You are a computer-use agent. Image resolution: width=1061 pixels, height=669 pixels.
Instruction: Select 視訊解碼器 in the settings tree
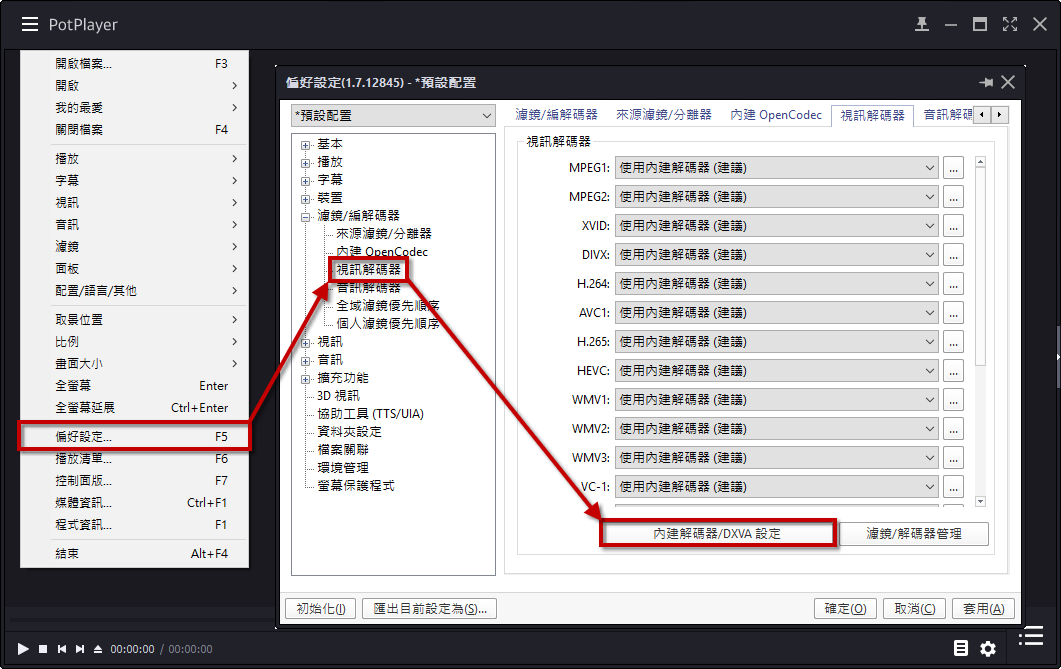point(369,270)
